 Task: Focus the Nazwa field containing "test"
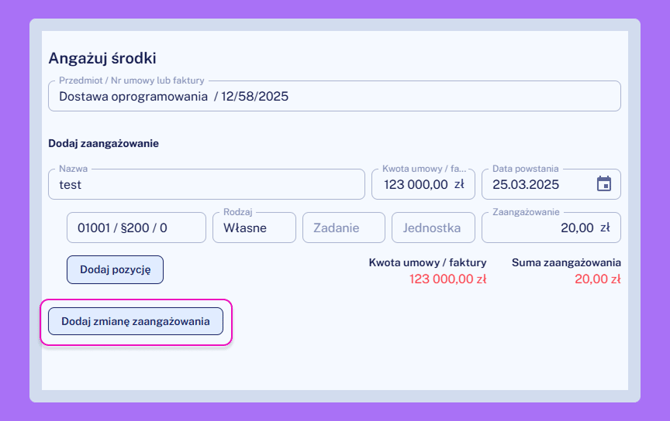tap(206, 185)
